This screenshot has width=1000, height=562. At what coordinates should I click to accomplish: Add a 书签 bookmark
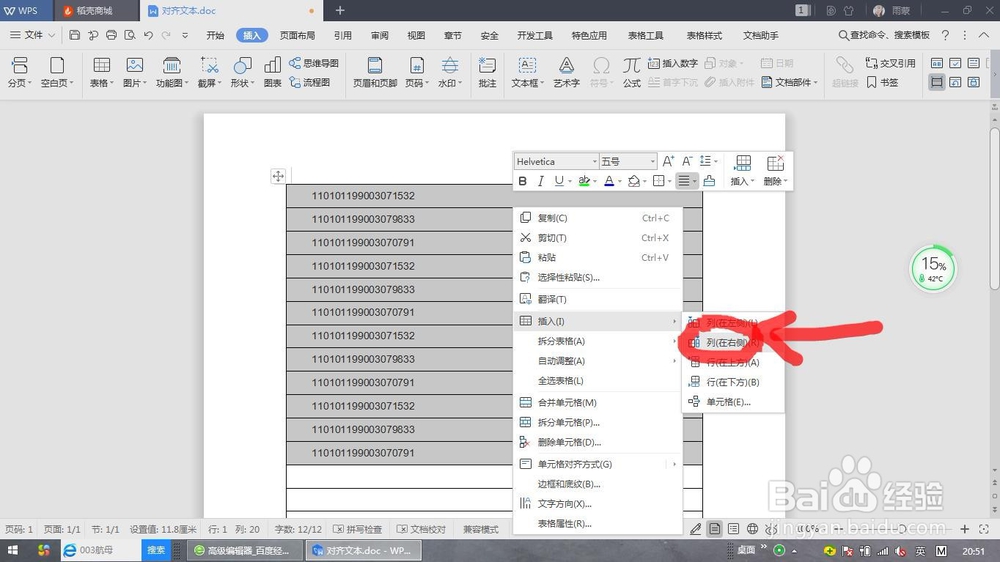[x=883, y=82]
